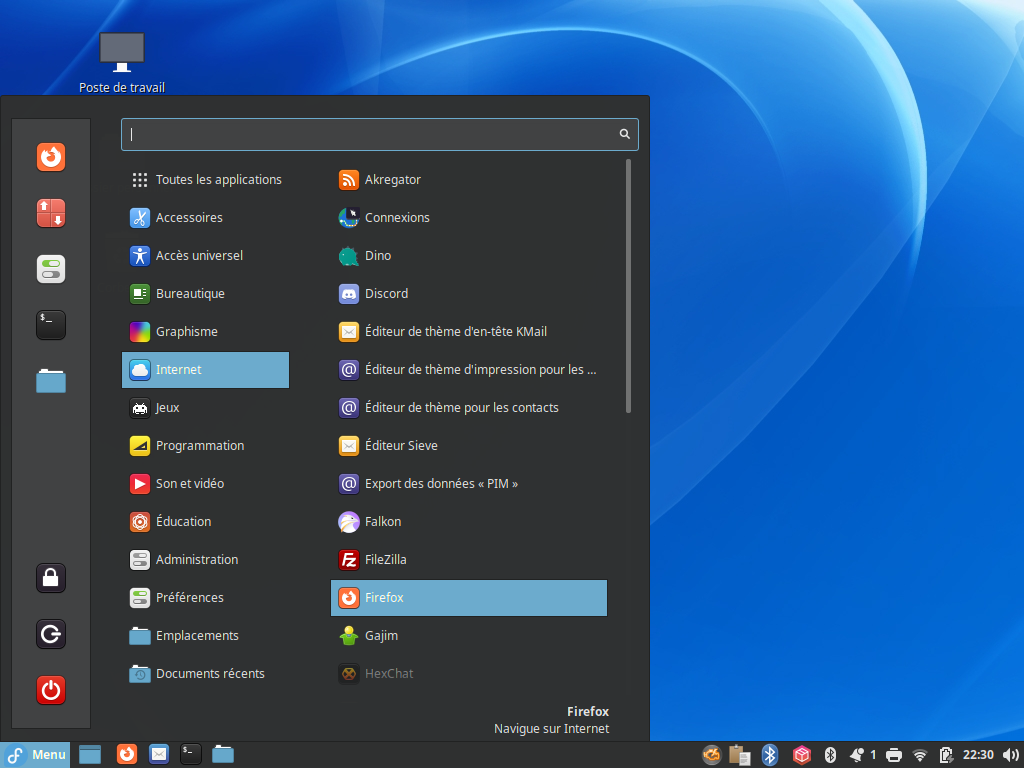Open the Accessoires category
This screenshot has height=768, width=1024.
[x=205, y=217]
